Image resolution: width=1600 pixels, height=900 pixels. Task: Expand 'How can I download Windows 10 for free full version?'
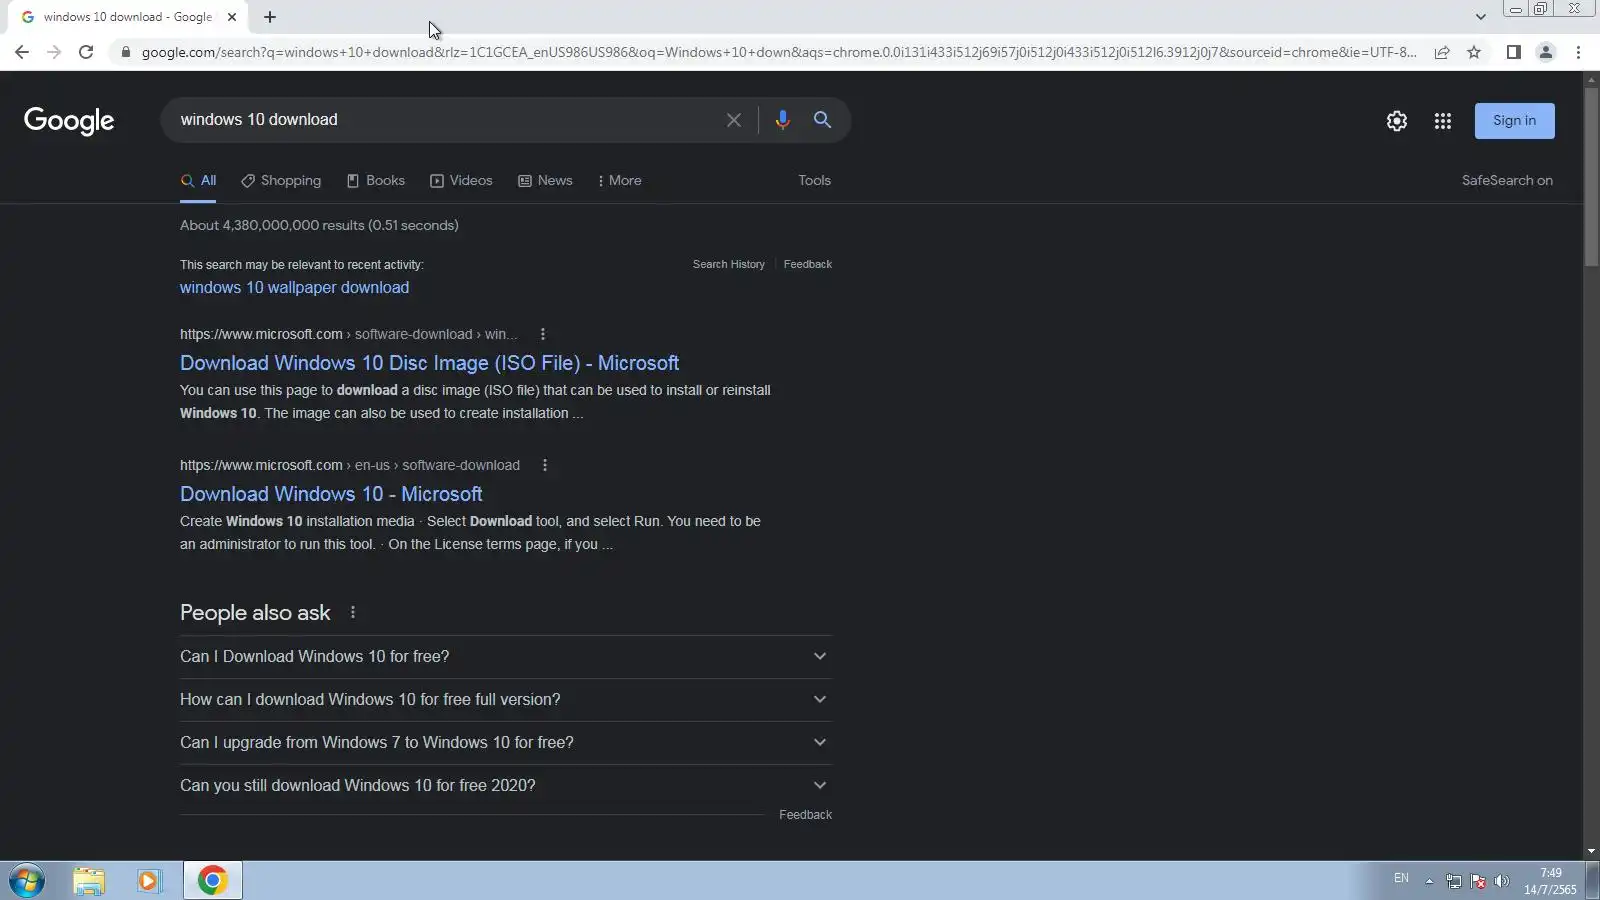[x=506, y=700]
